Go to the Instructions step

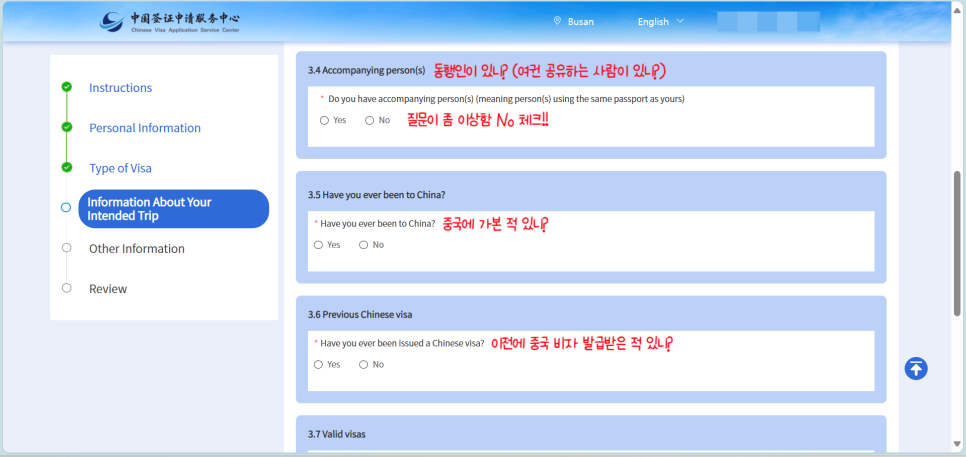120,87
